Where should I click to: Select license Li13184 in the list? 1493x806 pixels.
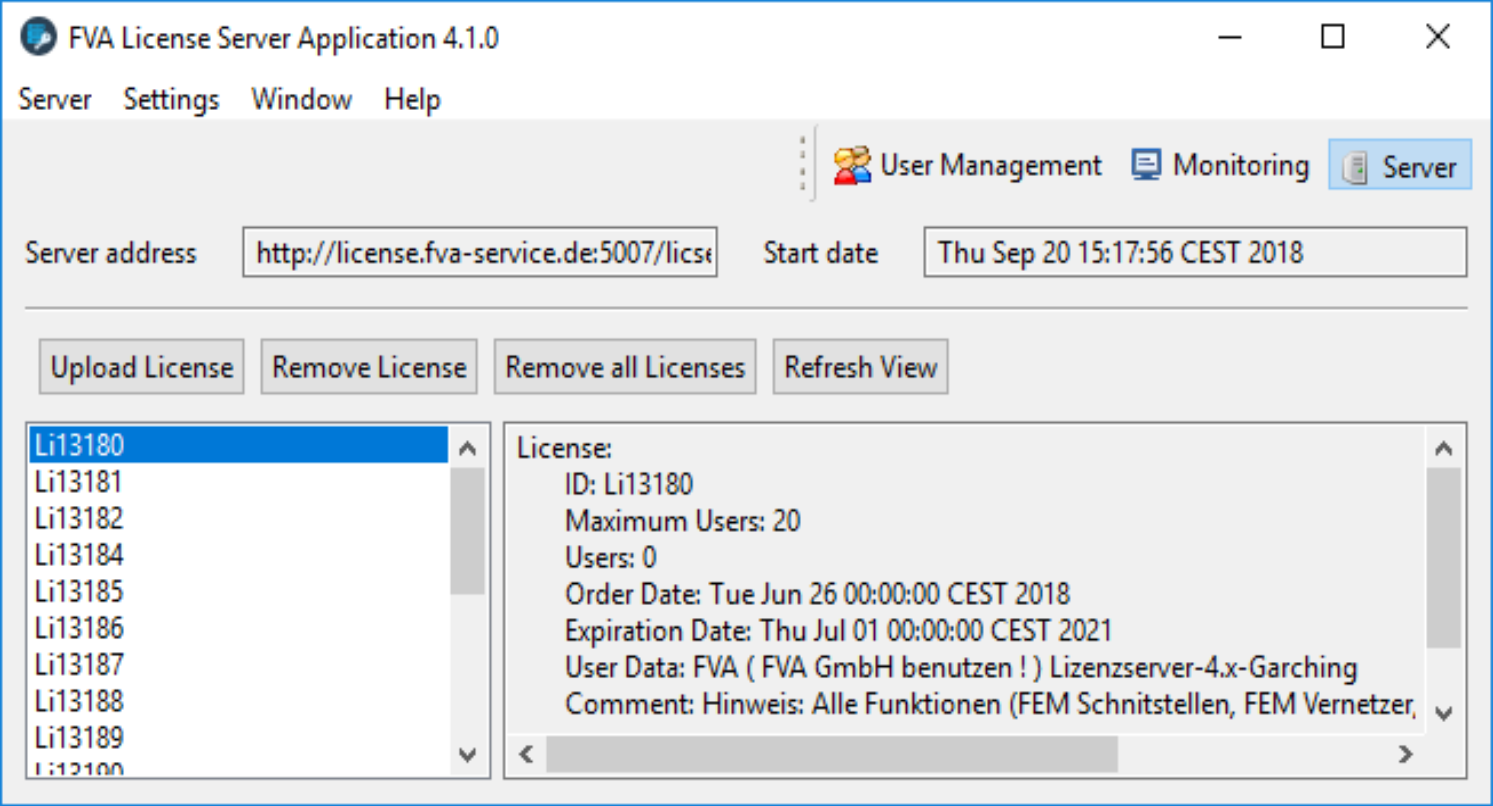(x=79, y=555)
